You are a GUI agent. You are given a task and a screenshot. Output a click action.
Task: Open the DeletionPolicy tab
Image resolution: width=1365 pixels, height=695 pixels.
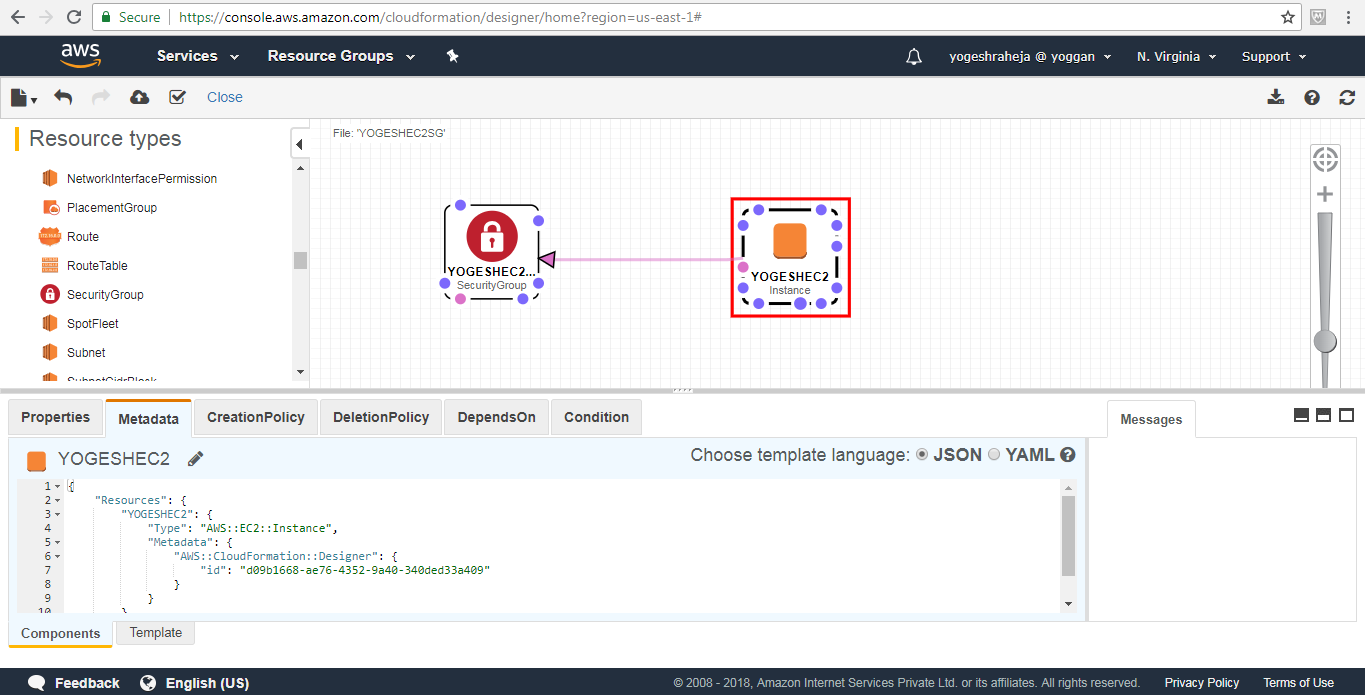[x=381, y=418]
